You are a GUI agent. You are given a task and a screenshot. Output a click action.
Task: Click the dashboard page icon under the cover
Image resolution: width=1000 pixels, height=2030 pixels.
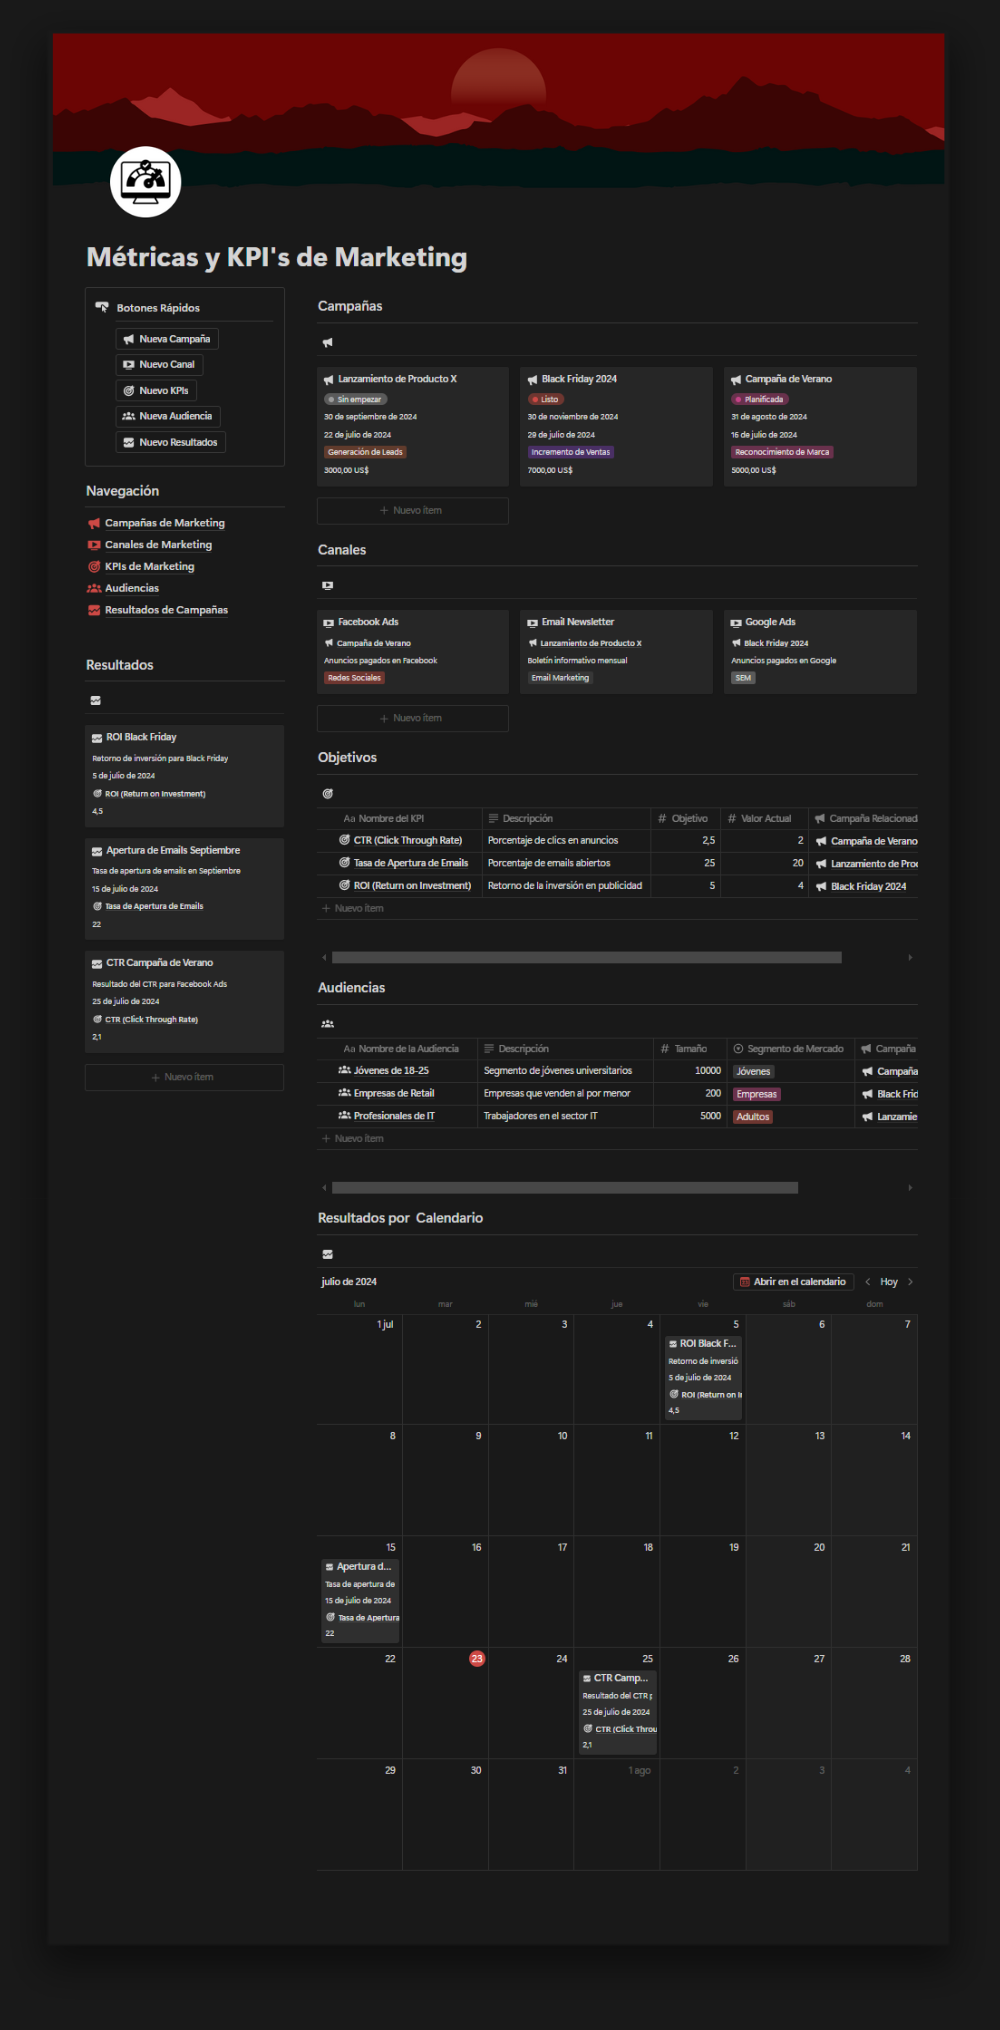(145, 182)
